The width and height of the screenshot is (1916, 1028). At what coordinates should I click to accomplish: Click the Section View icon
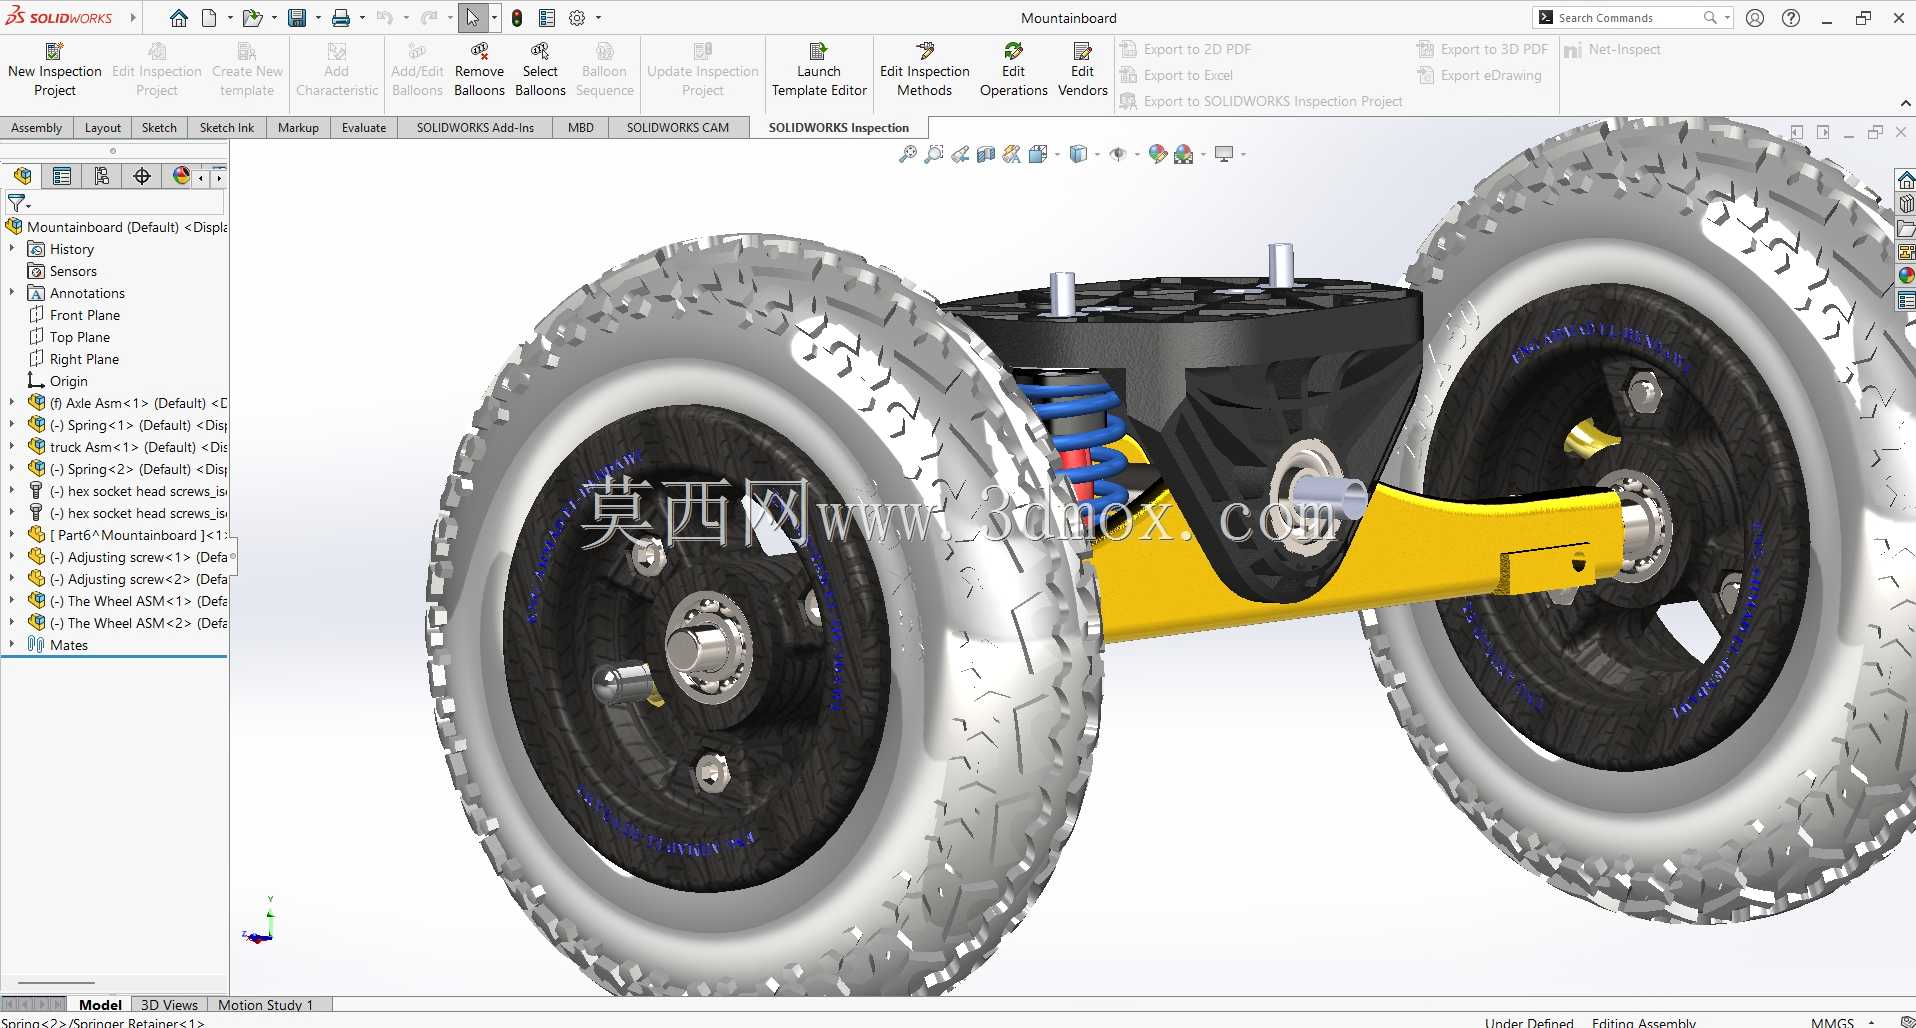point(986,154)
